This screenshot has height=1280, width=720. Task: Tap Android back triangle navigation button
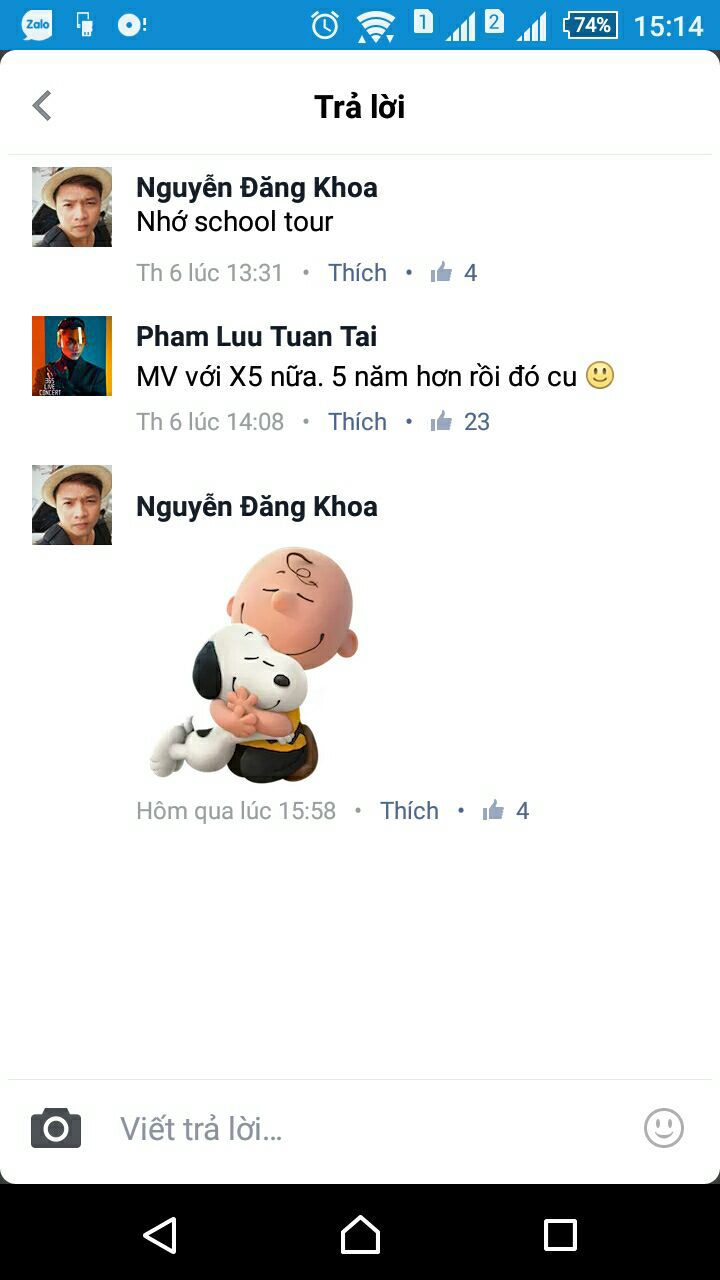tap(160, 1234)
